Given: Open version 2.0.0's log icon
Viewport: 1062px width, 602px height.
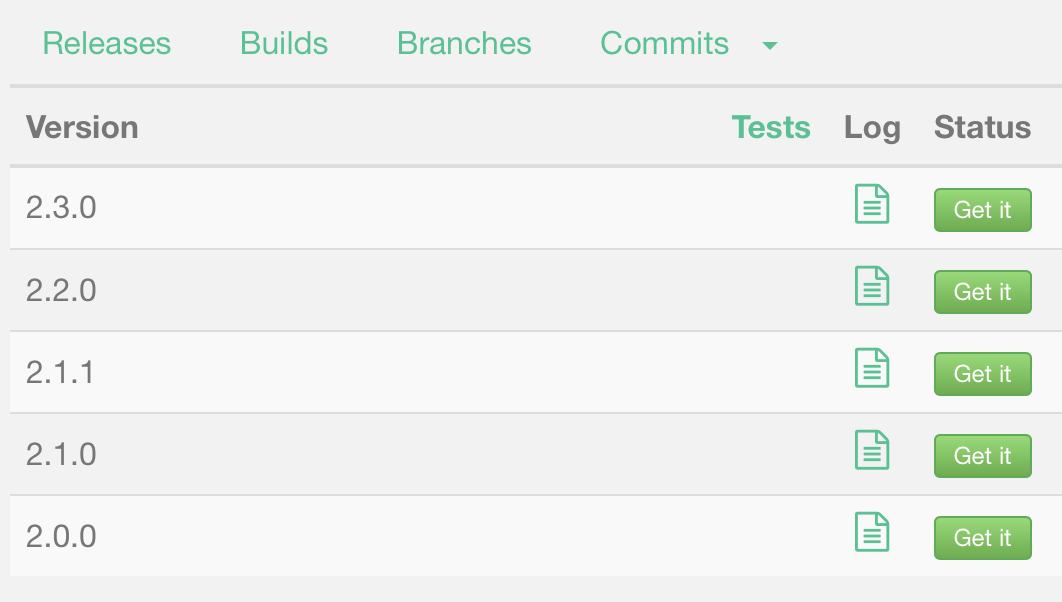Looking at the screenshot, I should tap(871, 531).
